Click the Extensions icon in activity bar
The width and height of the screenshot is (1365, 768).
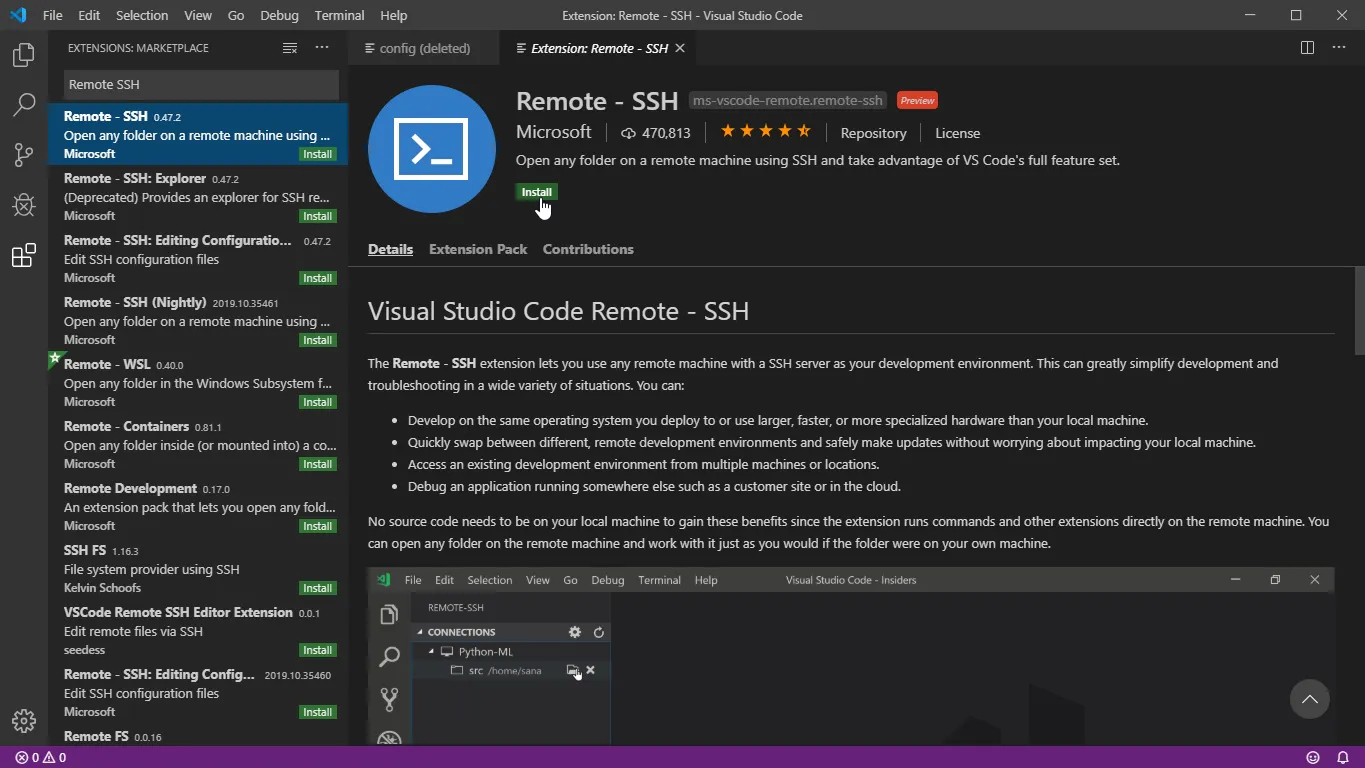click(x=24, y=256)
